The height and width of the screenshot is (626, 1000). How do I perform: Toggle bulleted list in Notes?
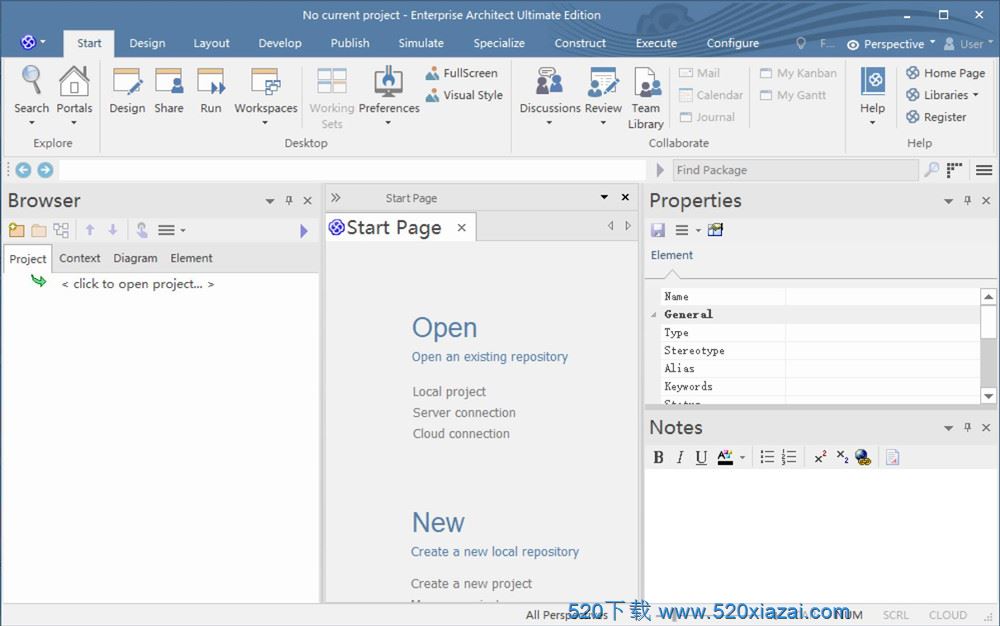767,457
